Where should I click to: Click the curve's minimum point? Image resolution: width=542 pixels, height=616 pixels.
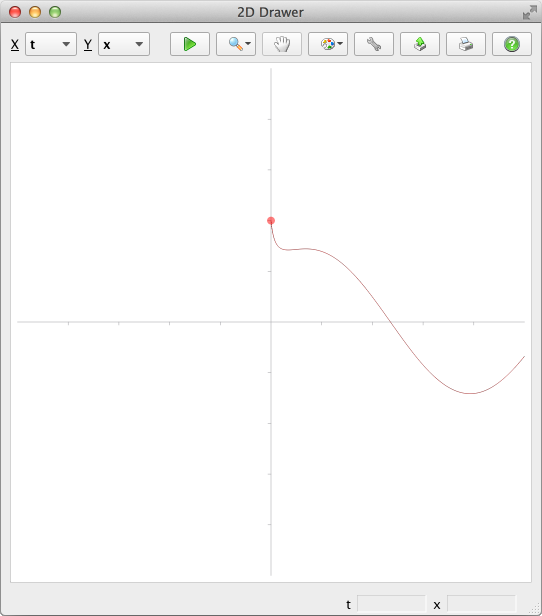pos(470,393)
